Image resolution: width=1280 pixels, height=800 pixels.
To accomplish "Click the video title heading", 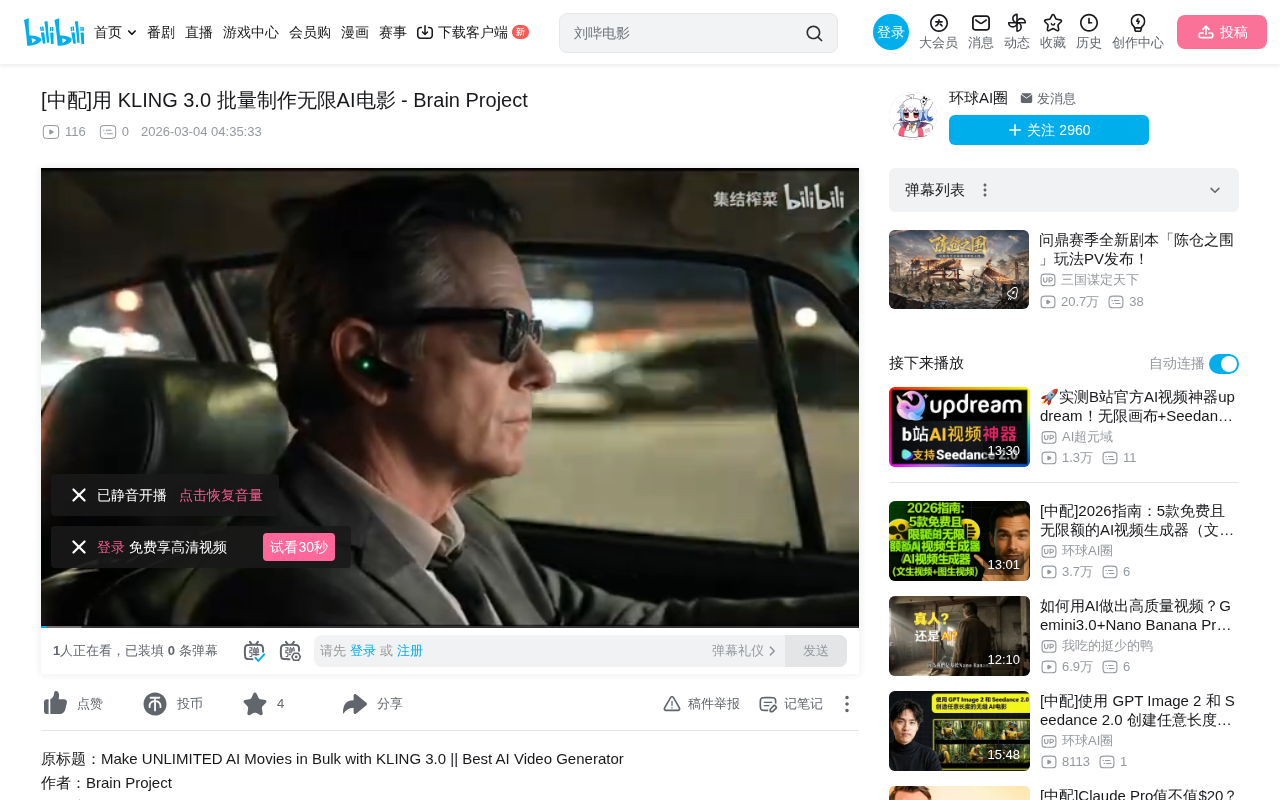I will 285,100.
